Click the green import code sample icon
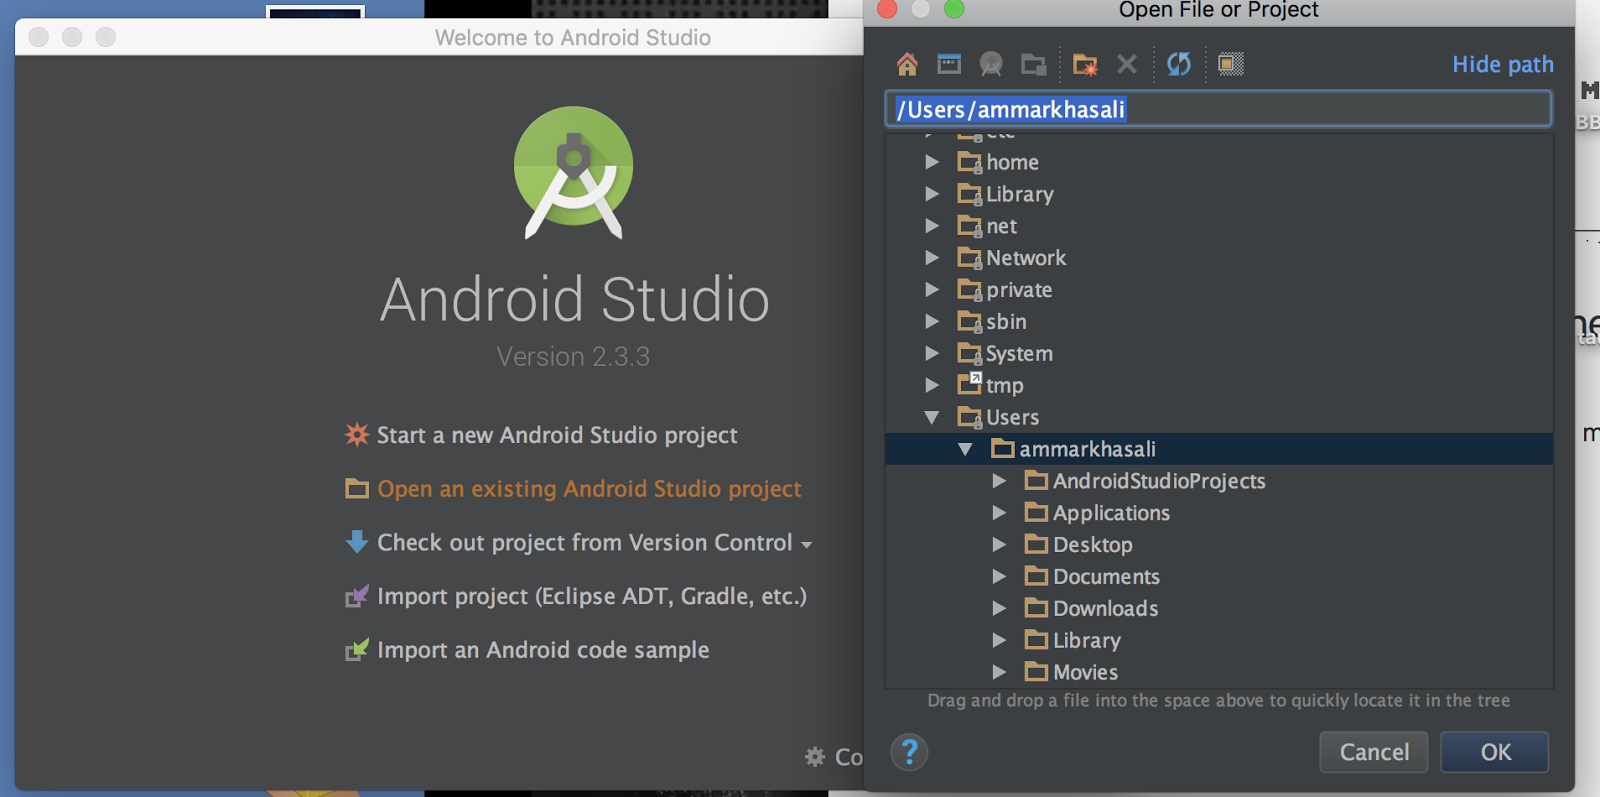1600x797 pixels. (x=357, y=650)
